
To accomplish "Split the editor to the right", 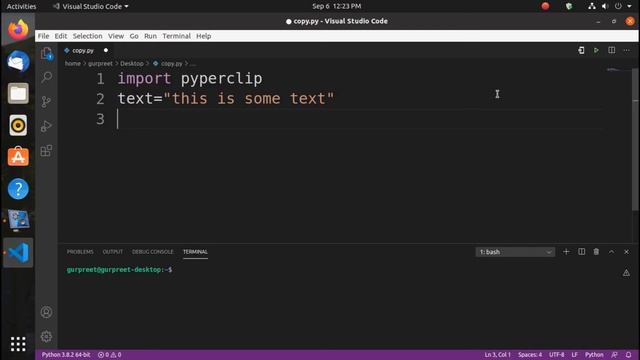I will [x=611, y=50].
